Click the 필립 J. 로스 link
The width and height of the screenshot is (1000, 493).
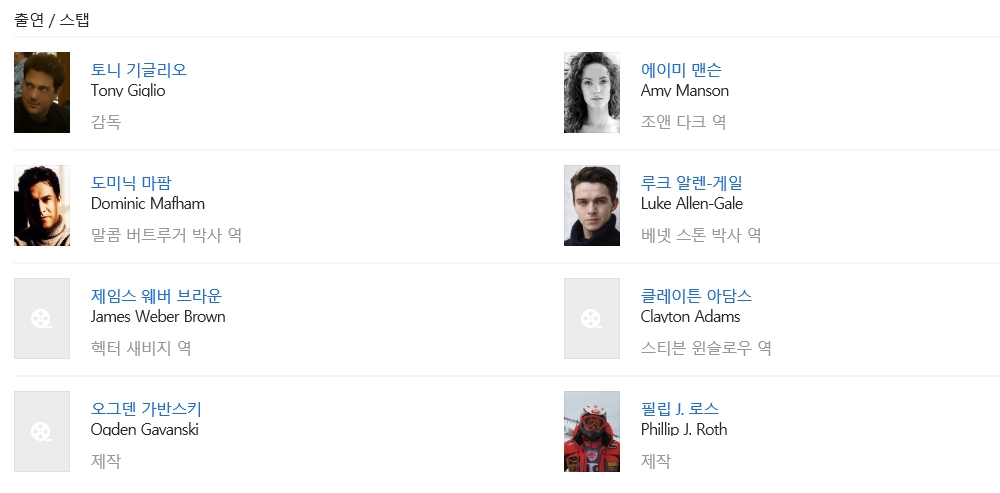(680, 409)
